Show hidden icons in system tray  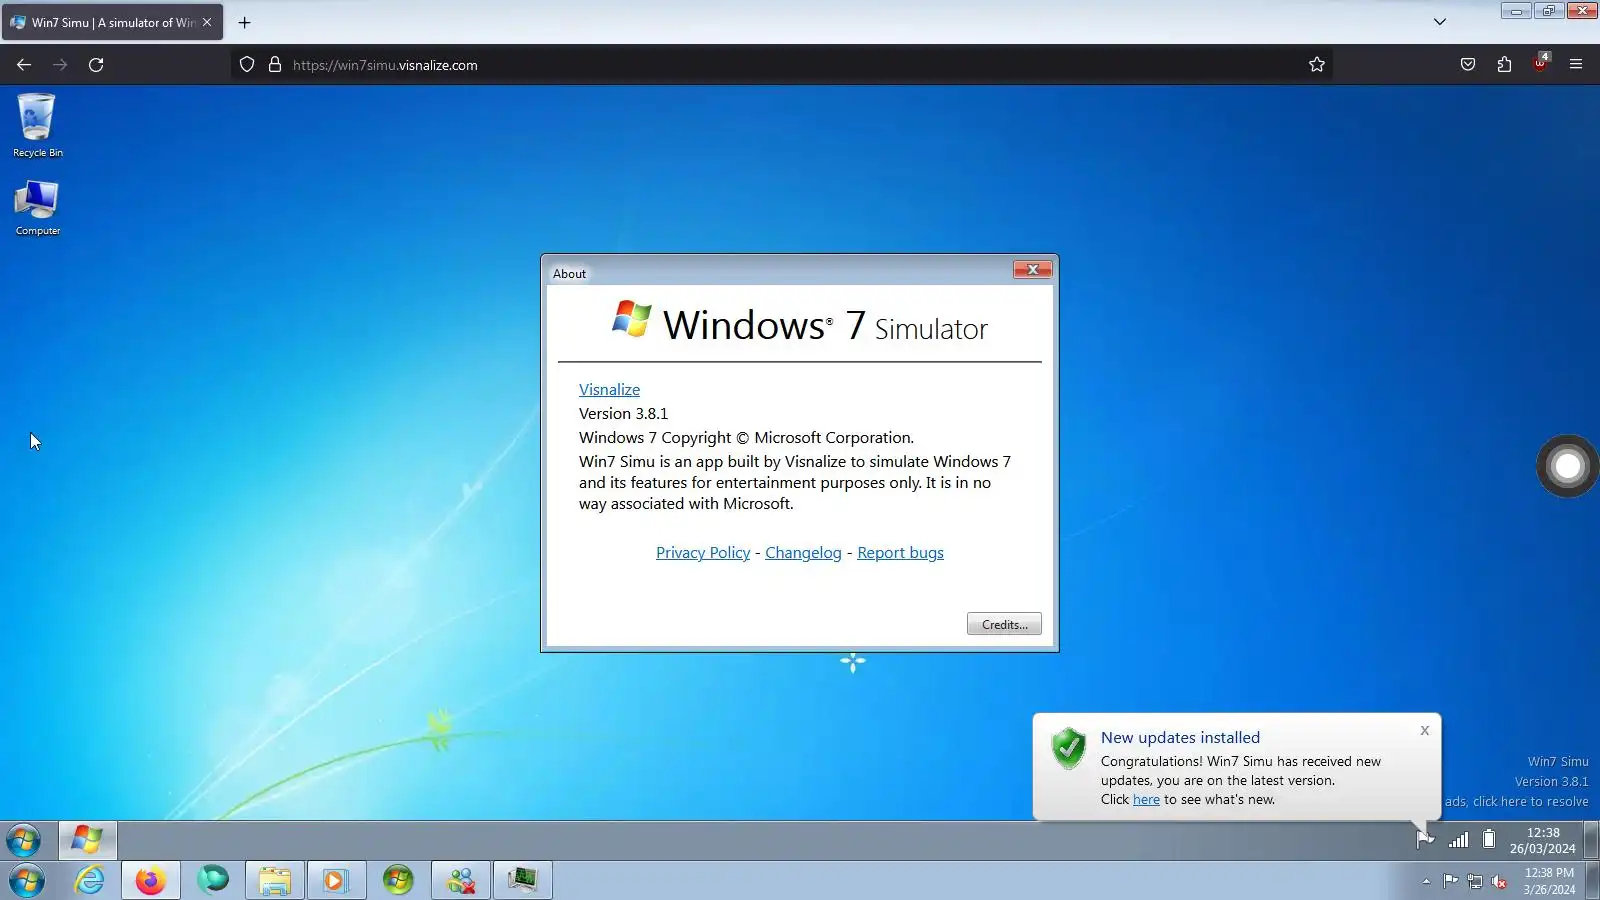[1426, 881]
